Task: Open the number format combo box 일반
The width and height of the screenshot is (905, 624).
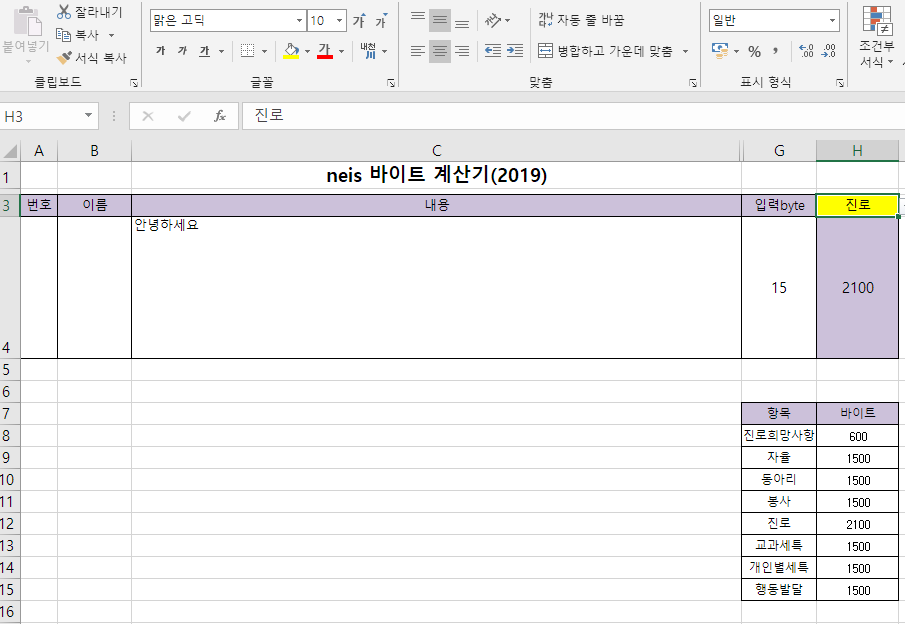Action: [774, 21]
